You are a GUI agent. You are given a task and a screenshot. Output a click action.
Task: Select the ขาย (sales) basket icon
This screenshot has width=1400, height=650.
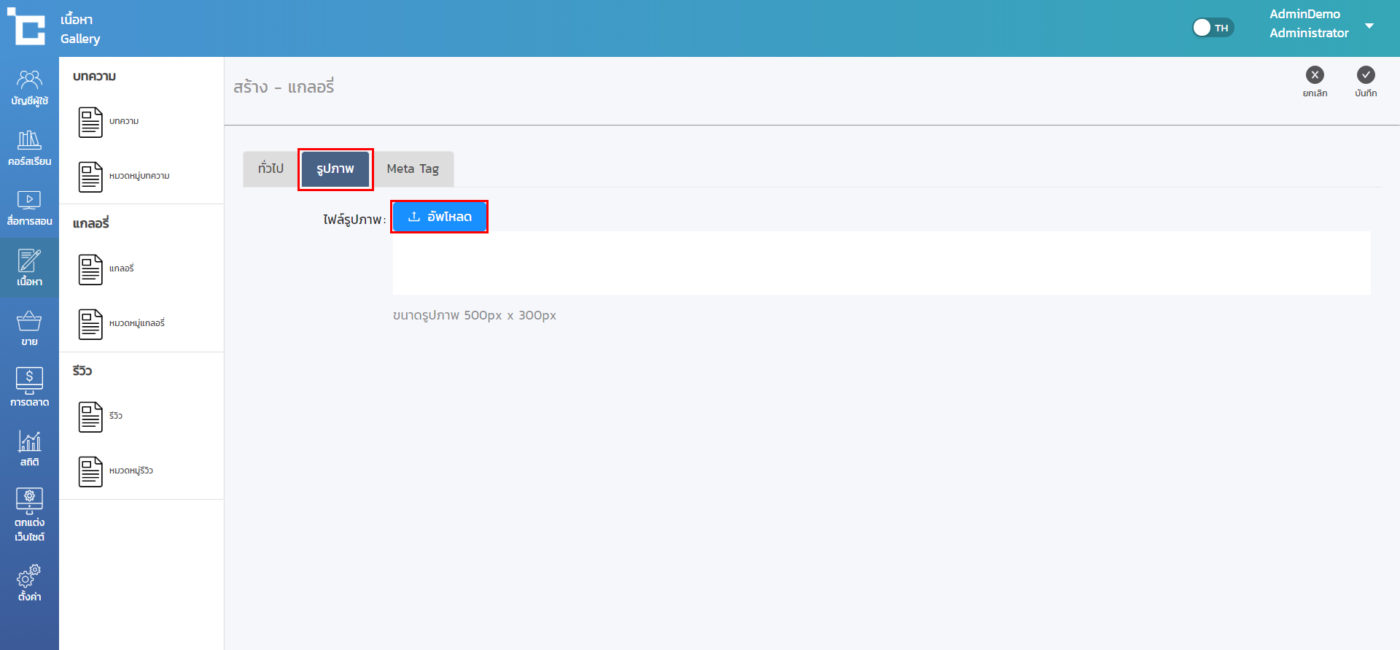[29, 328]
